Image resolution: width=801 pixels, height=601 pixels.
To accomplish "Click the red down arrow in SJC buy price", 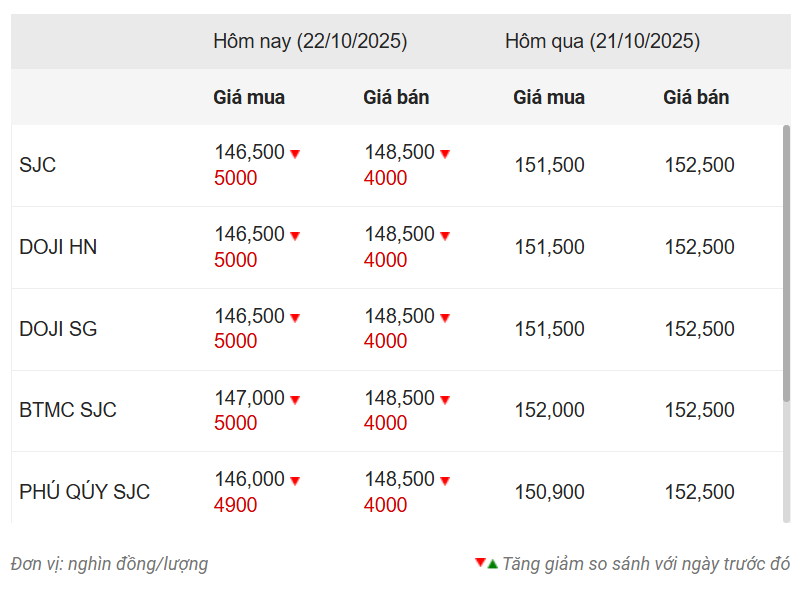I will click(x=295, y=154).
